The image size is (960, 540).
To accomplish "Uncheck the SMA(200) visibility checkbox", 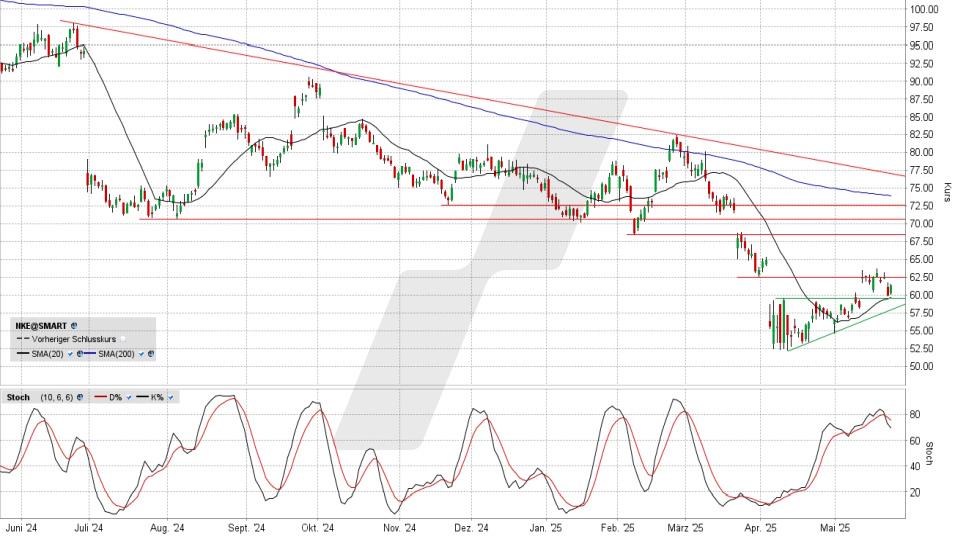I will pos(141,354).
